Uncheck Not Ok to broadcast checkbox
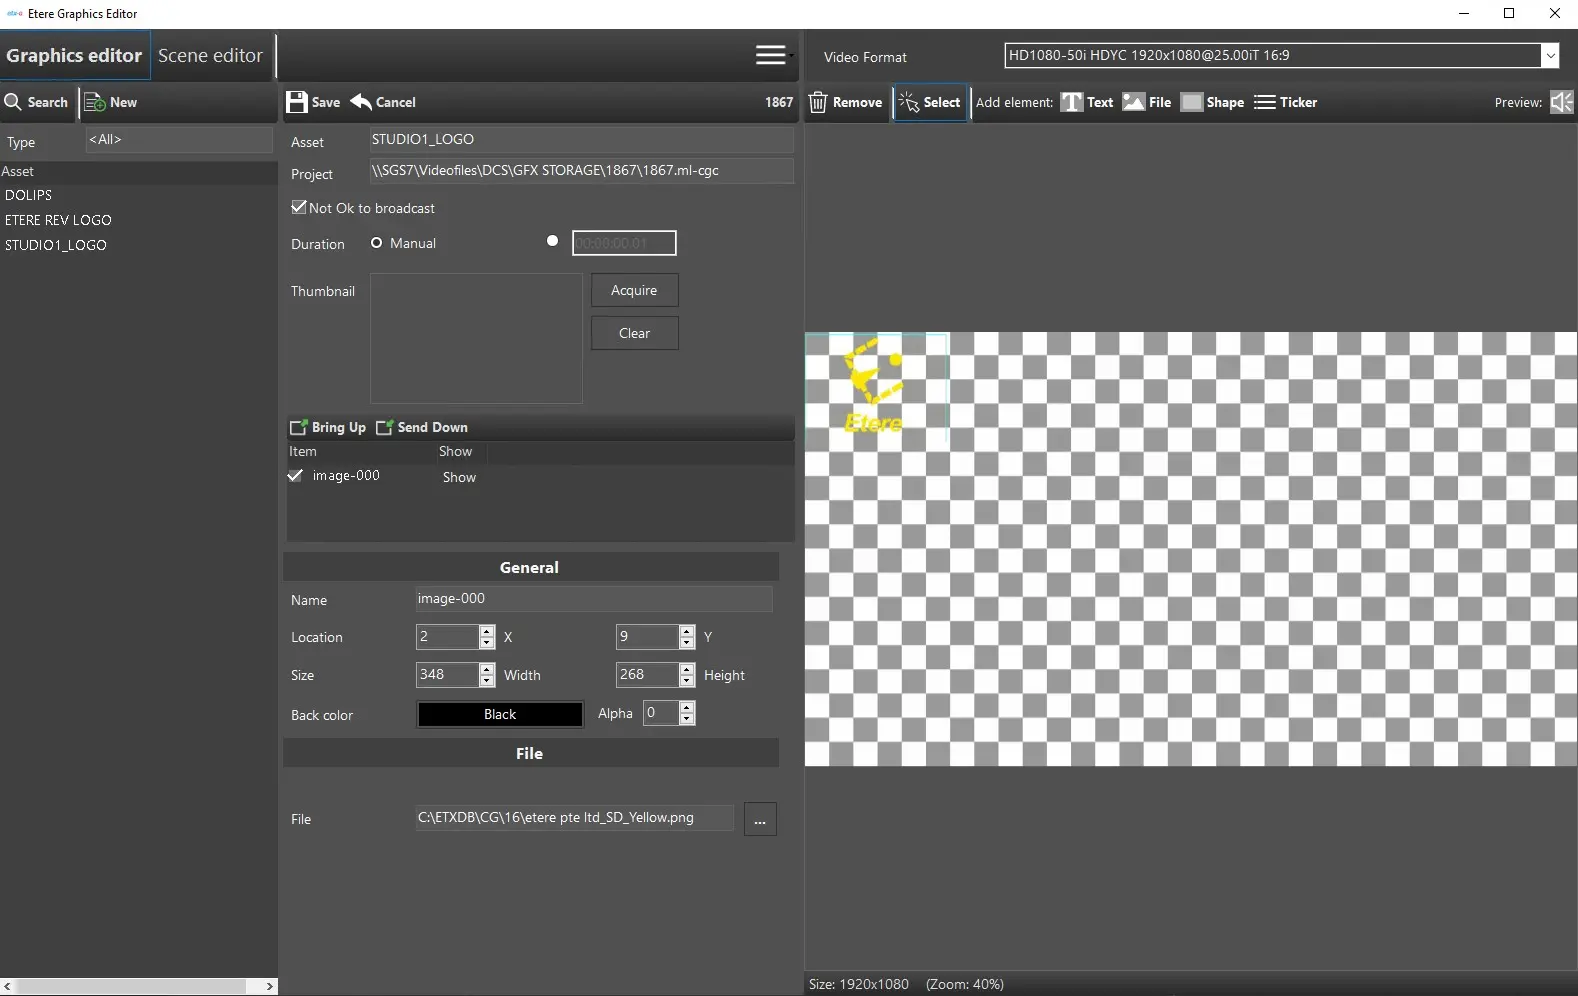1578x996 pixels. tap(299, 207)
